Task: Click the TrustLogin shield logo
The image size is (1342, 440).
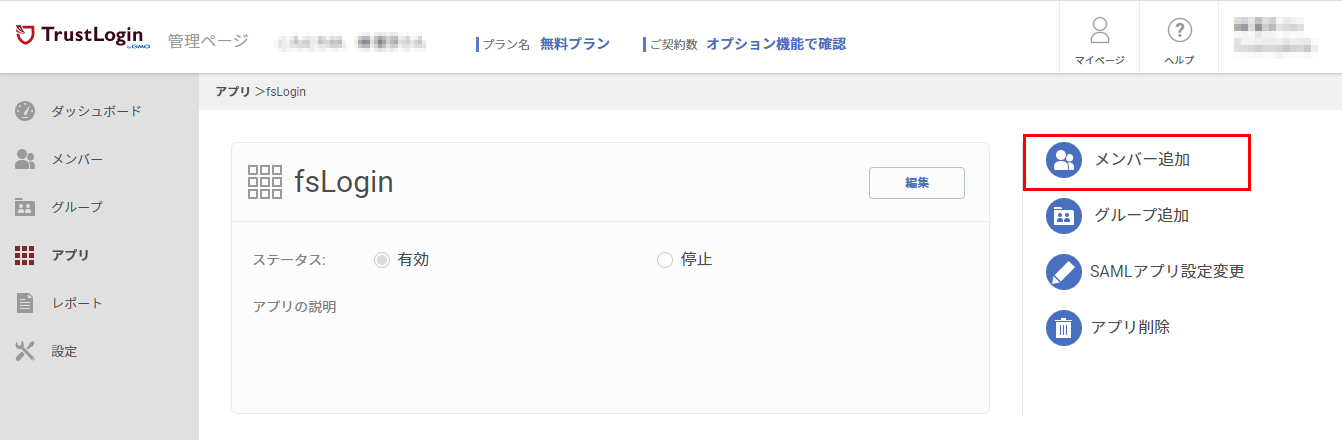Action: (26, 36)
